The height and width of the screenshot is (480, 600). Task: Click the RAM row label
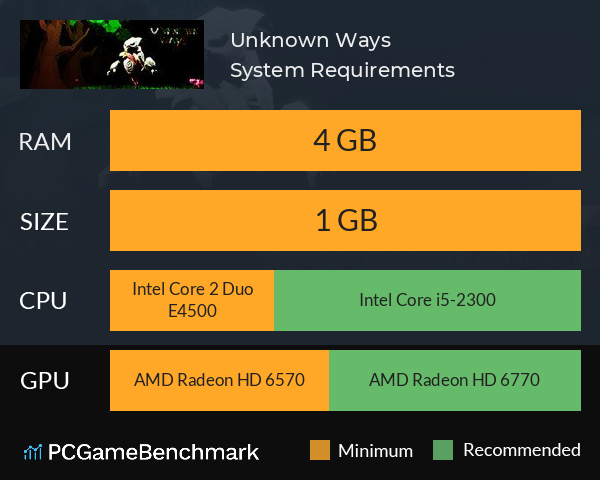tap(45, 142)
